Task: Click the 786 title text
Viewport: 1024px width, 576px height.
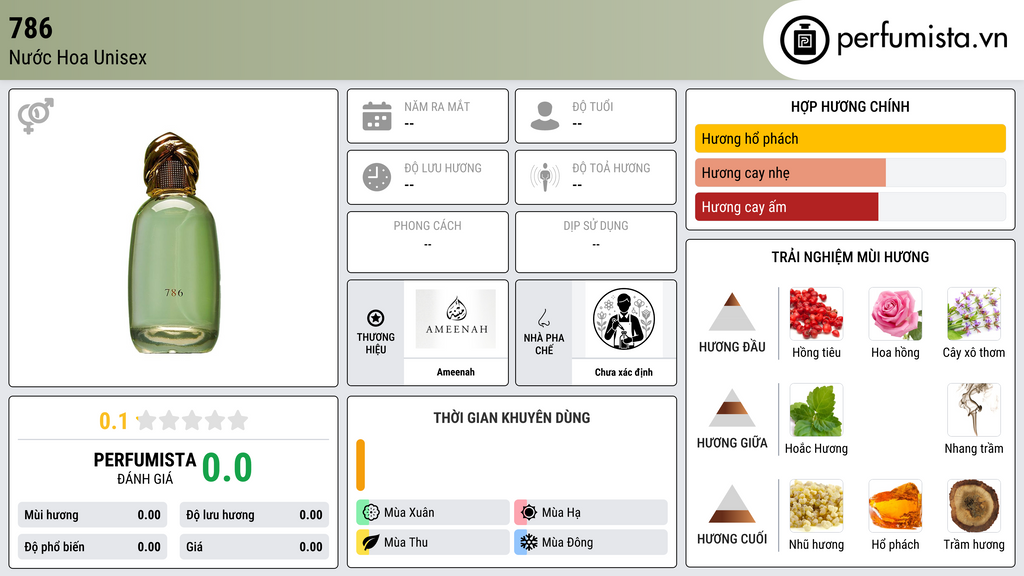Action: click(31, 28)
